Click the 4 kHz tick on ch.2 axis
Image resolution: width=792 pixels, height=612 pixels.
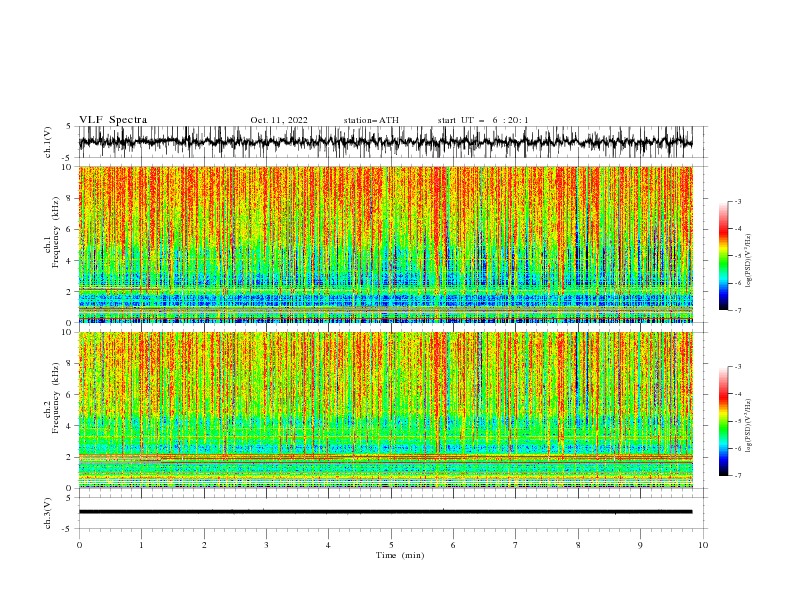(x=70, y=426)
